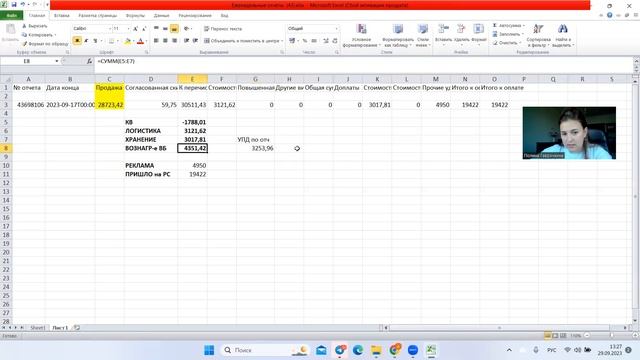Increase the indent
Image resolution: width=640 pixels, height=360 pixels.
195,41
